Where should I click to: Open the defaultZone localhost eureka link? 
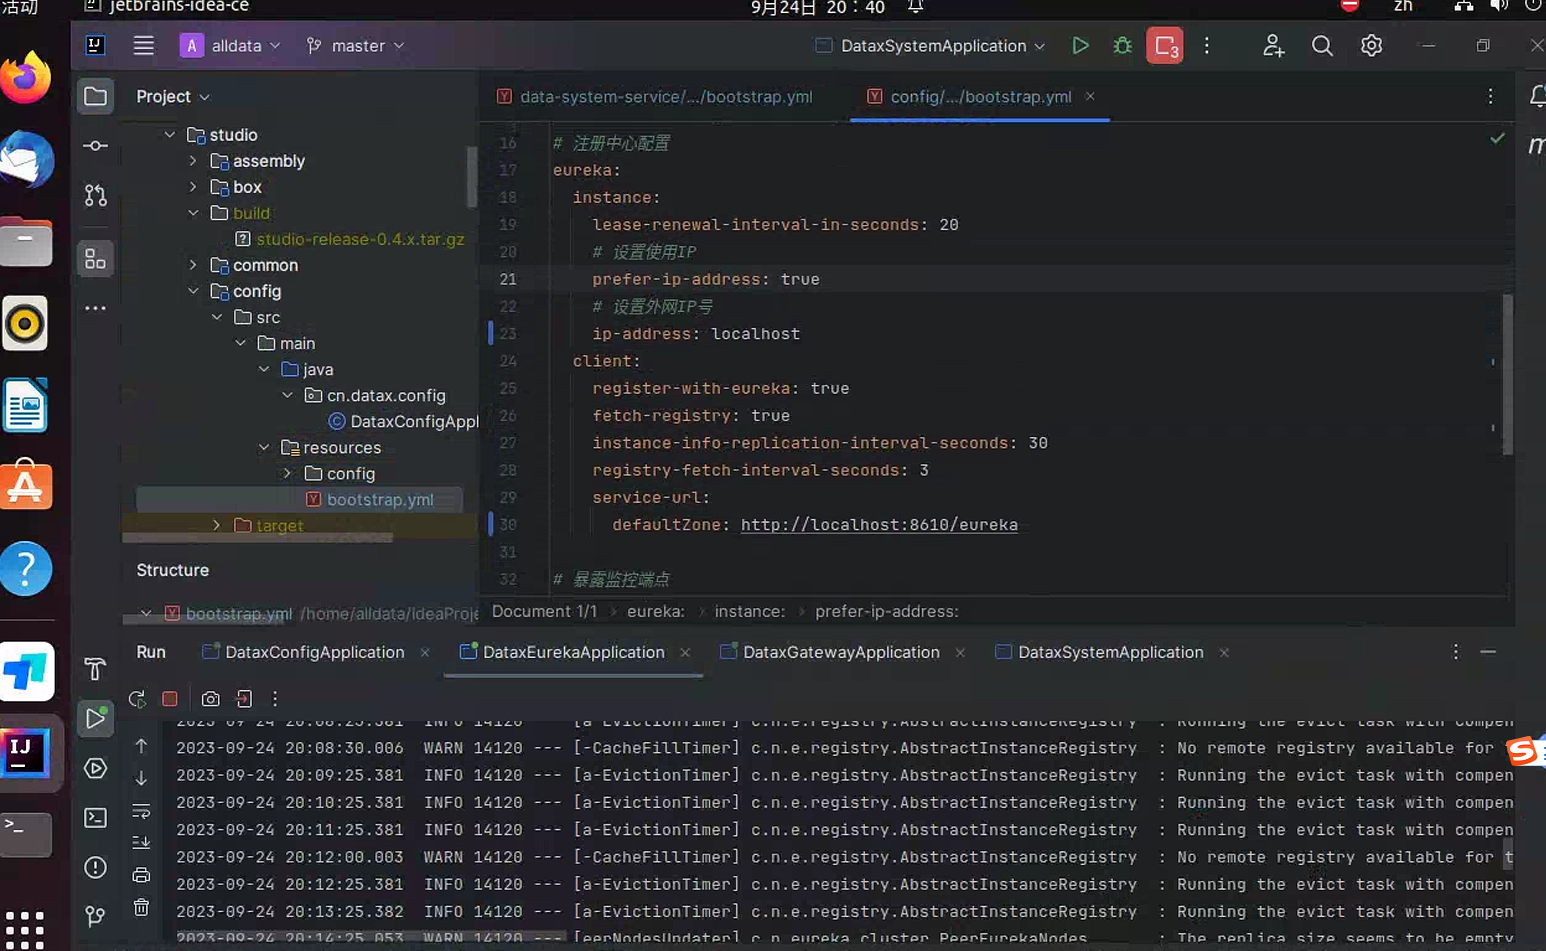[x=879, y=524]
